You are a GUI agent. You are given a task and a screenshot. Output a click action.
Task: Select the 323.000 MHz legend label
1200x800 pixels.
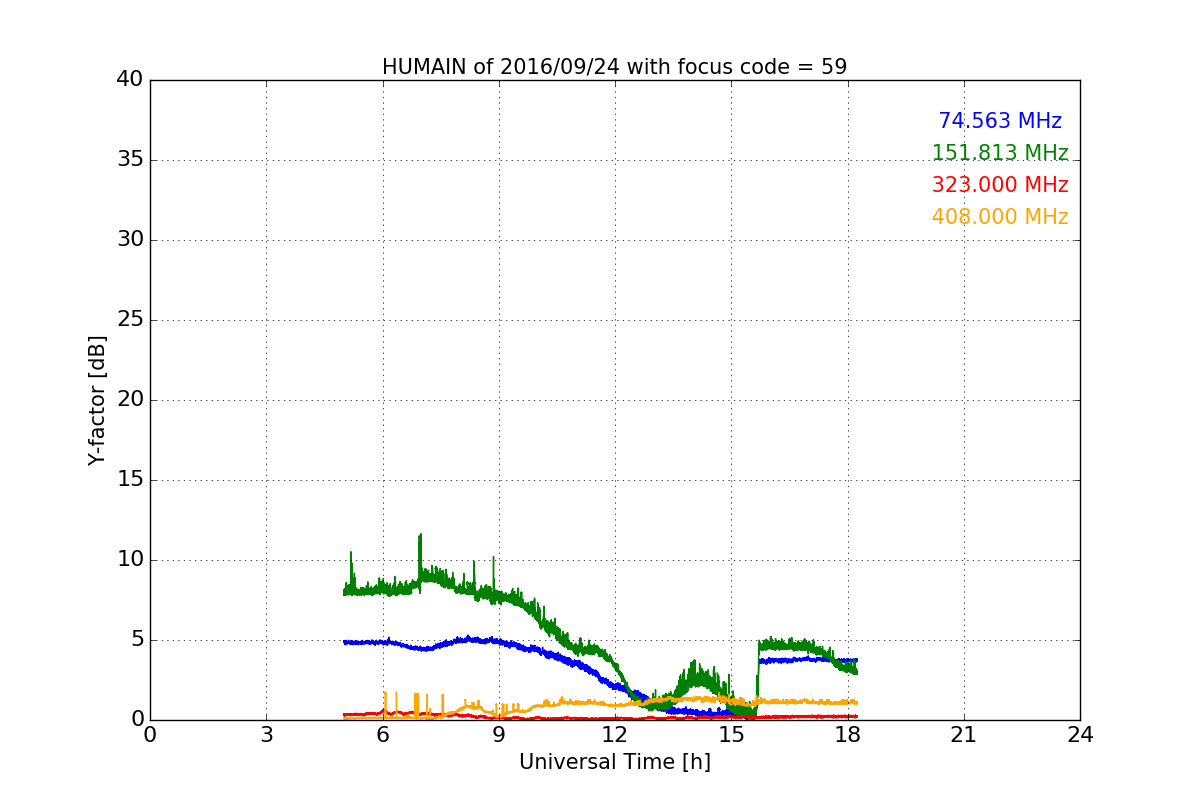(1000, 185)
